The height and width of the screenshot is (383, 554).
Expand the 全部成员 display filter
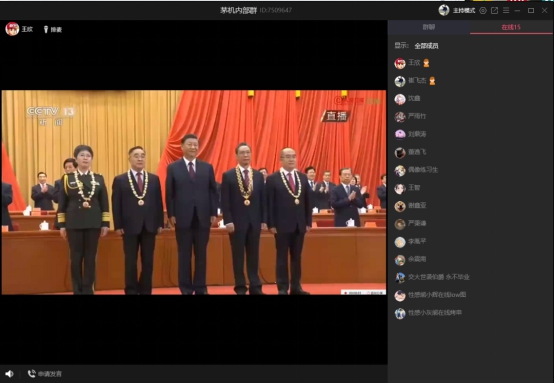coord(426,46)
